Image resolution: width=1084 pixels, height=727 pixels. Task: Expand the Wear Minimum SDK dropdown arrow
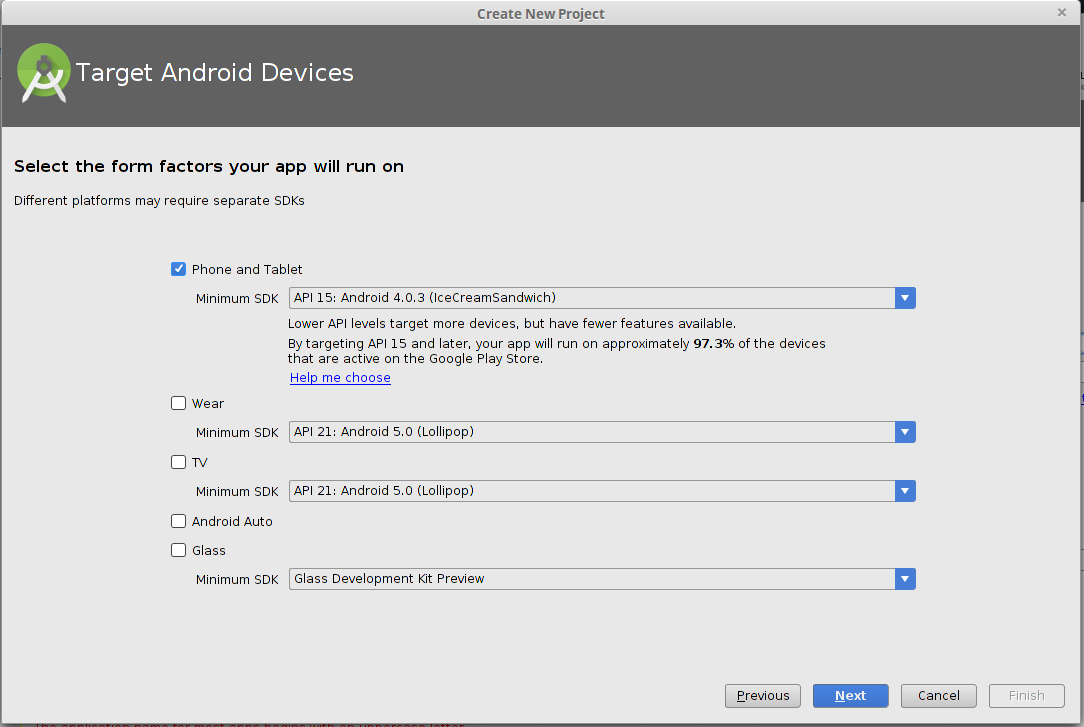[x=905, y=432]
